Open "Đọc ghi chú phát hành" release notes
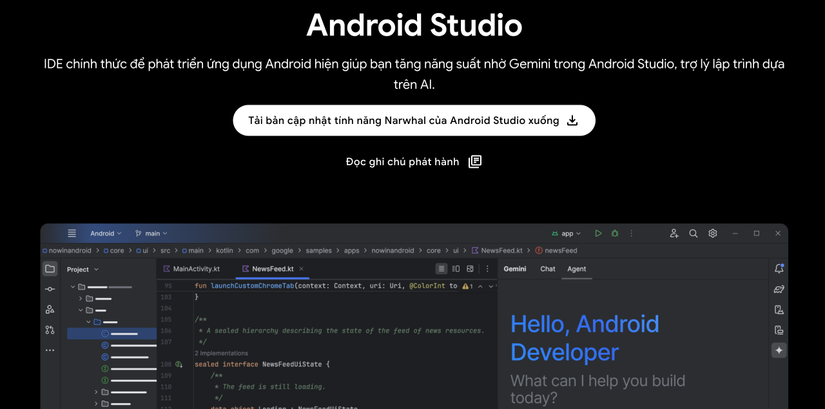This screenshot has width=825, height=409. tap(414, 162)
